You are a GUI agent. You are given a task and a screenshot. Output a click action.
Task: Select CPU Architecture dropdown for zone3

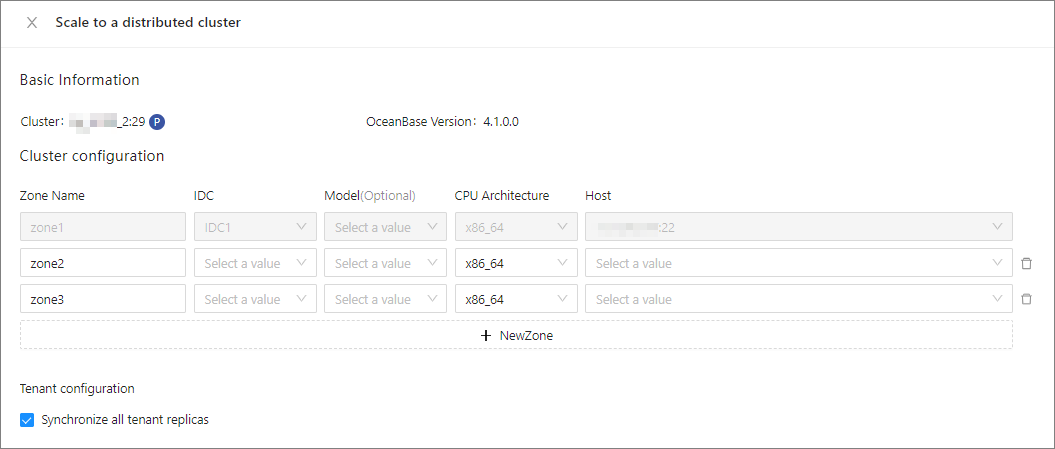[515, 299]
